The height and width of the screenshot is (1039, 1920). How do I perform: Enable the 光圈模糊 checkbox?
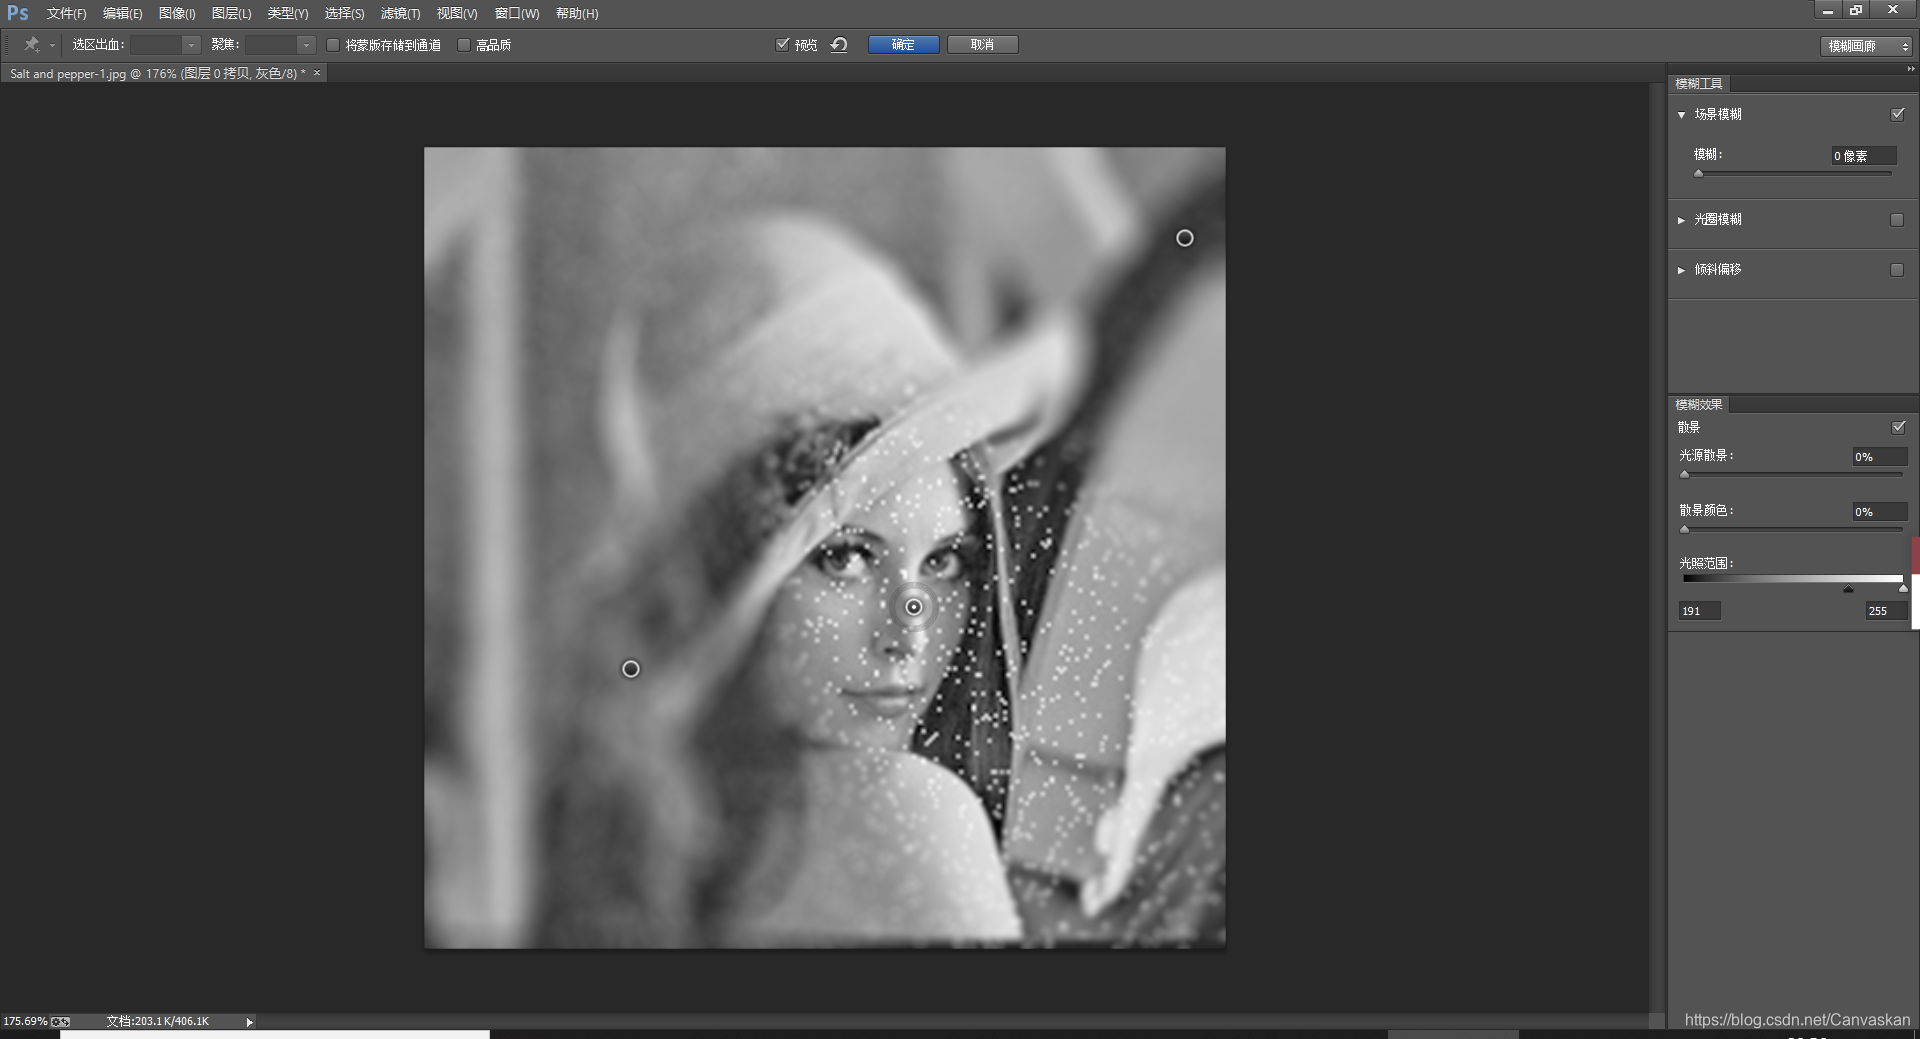(1897, 220)
